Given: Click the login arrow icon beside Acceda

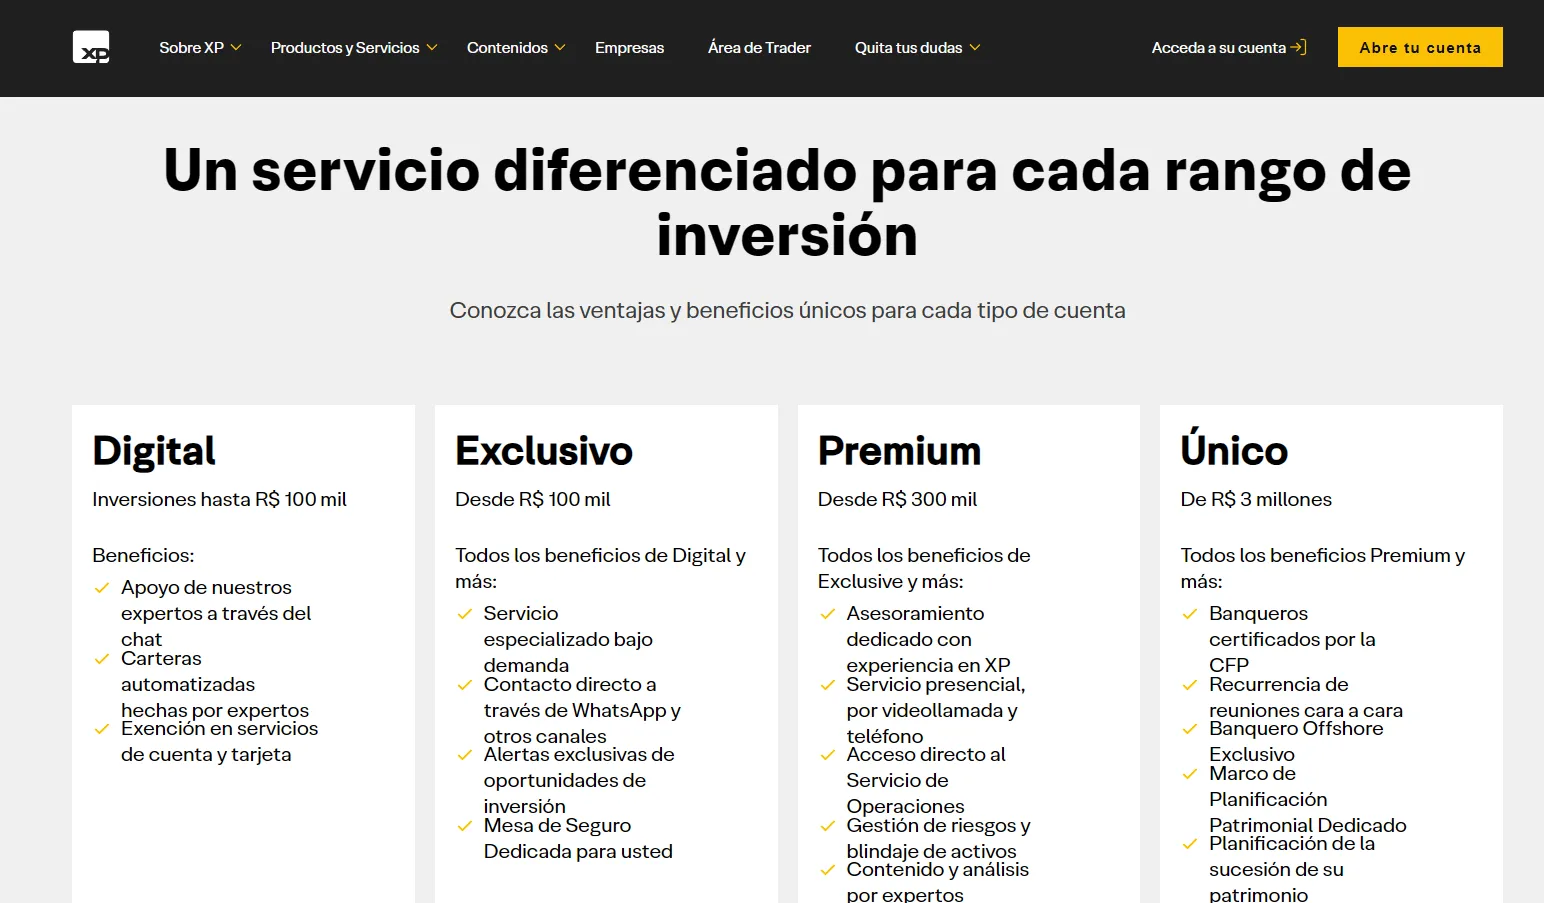Looking at the screenshot, I should click(x=1298, y=47).
